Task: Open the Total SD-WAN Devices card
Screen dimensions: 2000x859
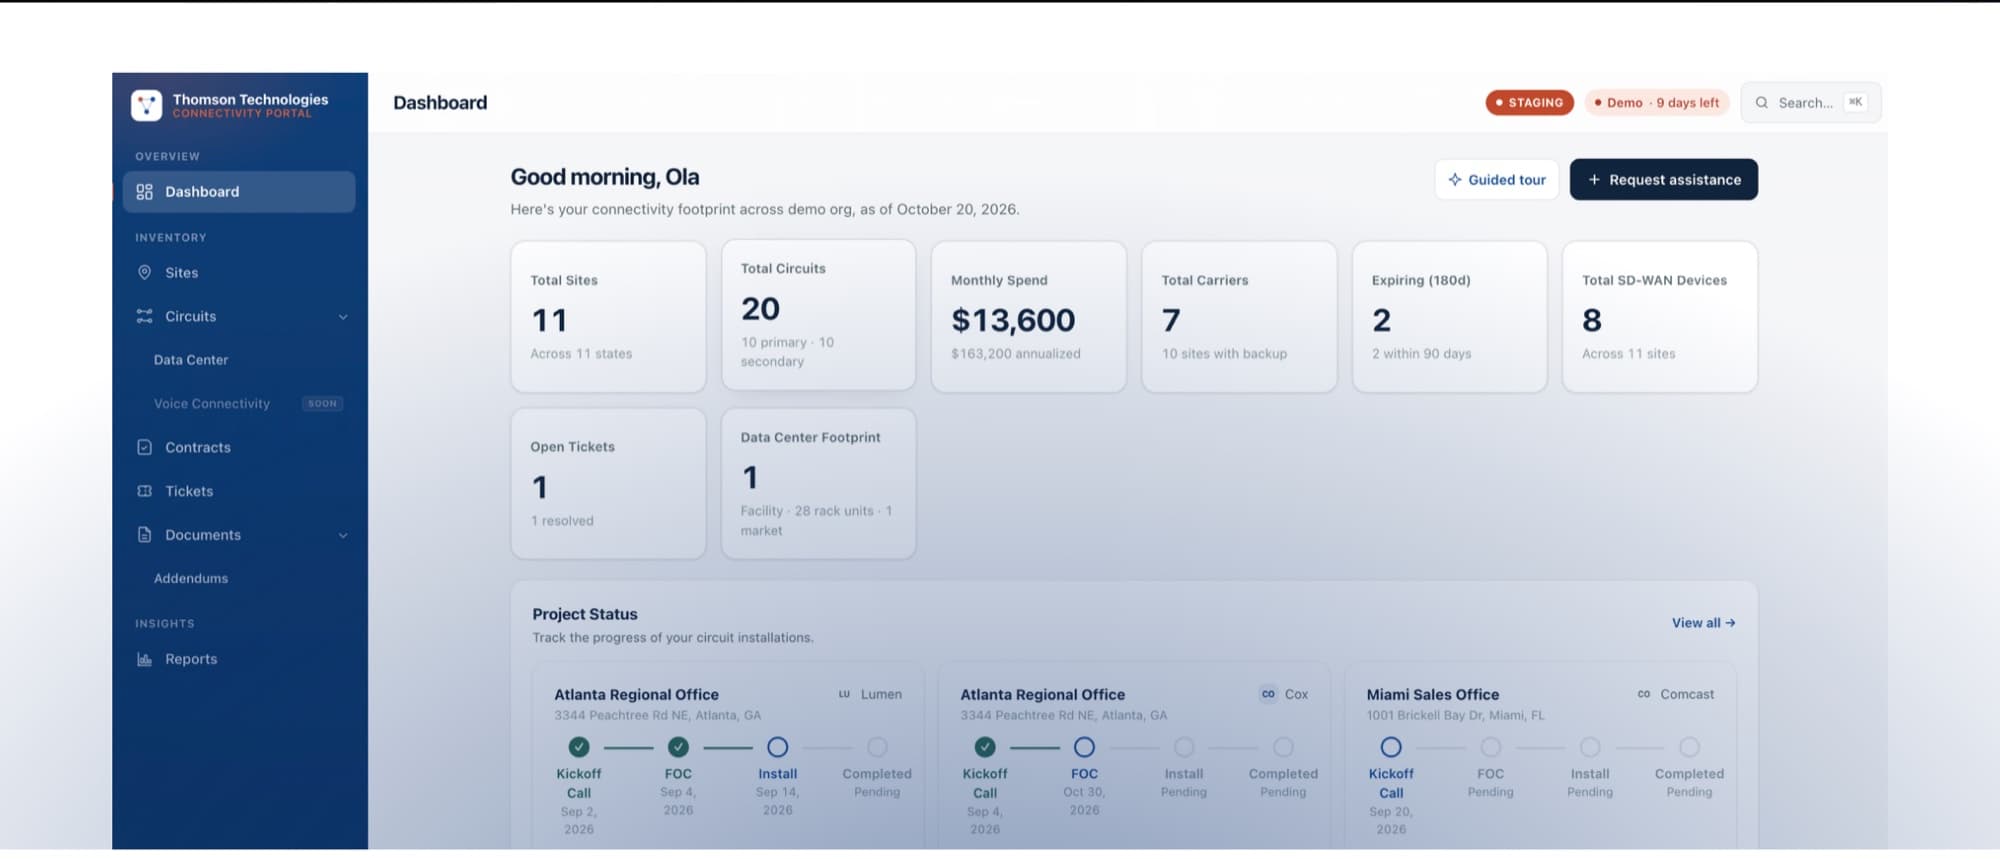Action: [x=1660, y=317]
